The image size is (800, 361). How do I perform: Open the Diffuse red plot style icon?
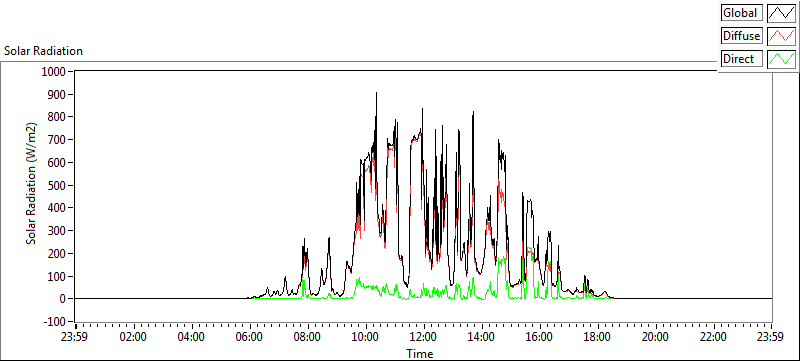pos(782,36)
